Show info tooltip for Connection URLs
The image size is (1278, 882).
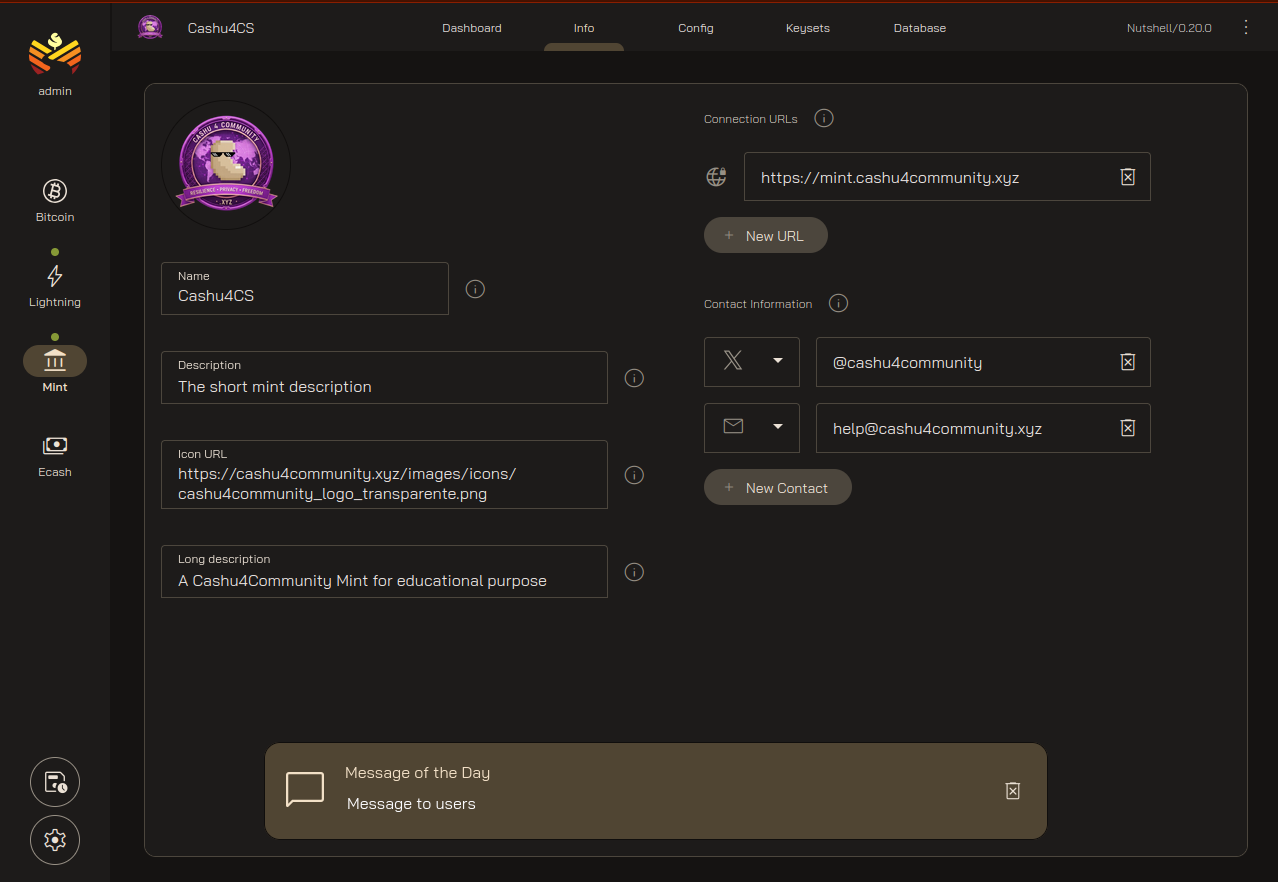pos(824,119)
